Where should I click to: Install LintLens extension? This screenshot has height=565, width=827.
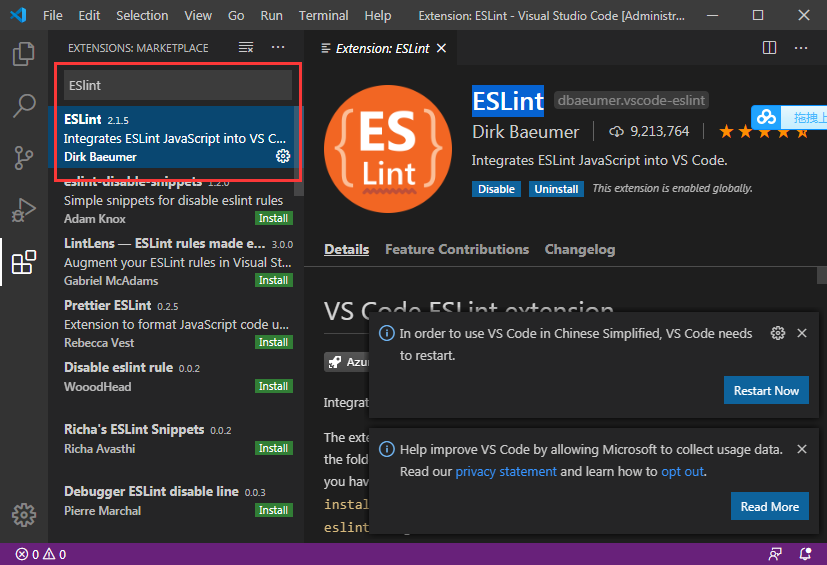[x=273, y=280]
